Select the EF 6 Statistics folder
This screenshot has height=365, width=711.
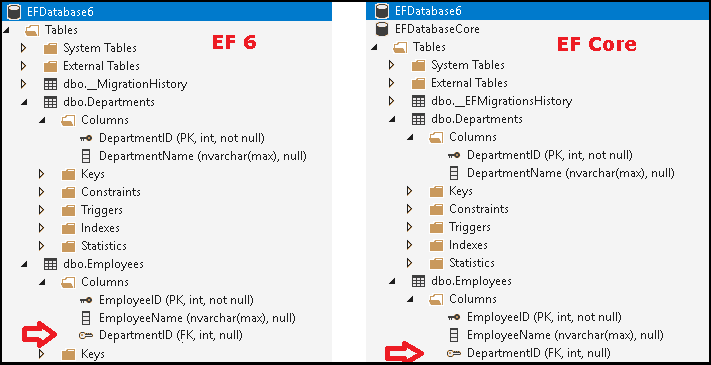(x=104, y=246)
